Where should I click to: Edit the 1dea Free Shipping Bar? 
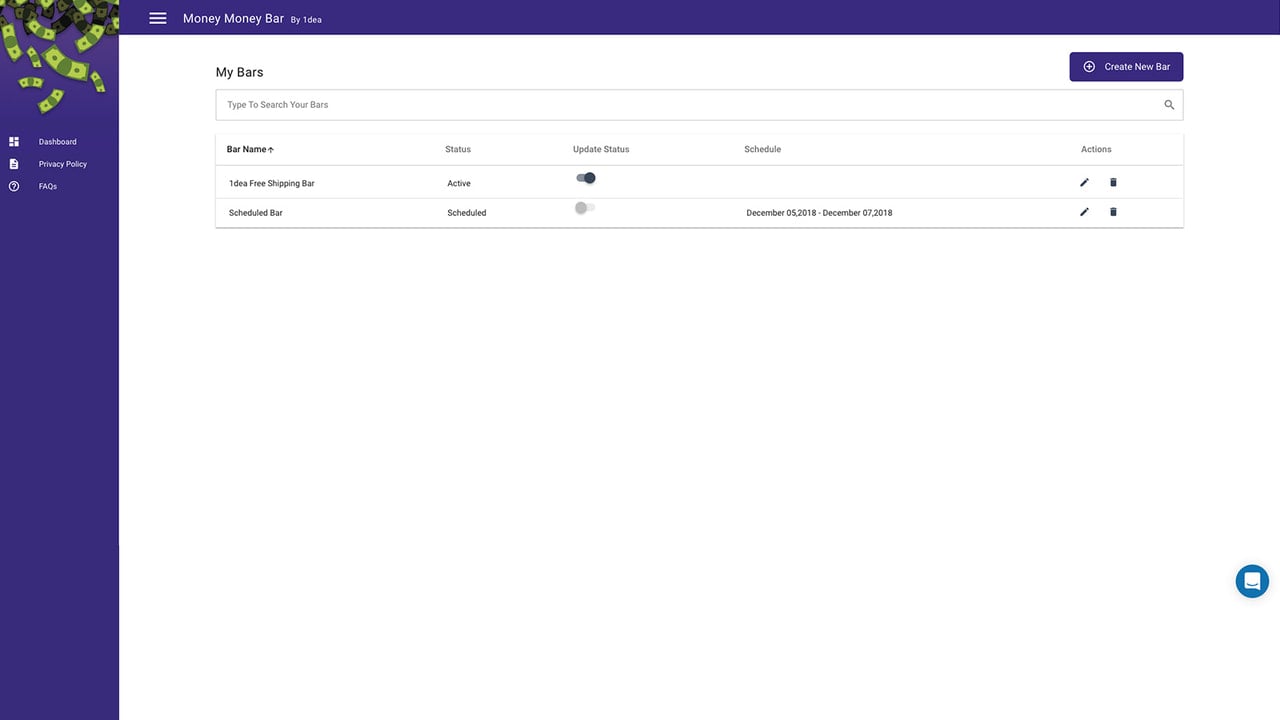[x=1084, y=182]
